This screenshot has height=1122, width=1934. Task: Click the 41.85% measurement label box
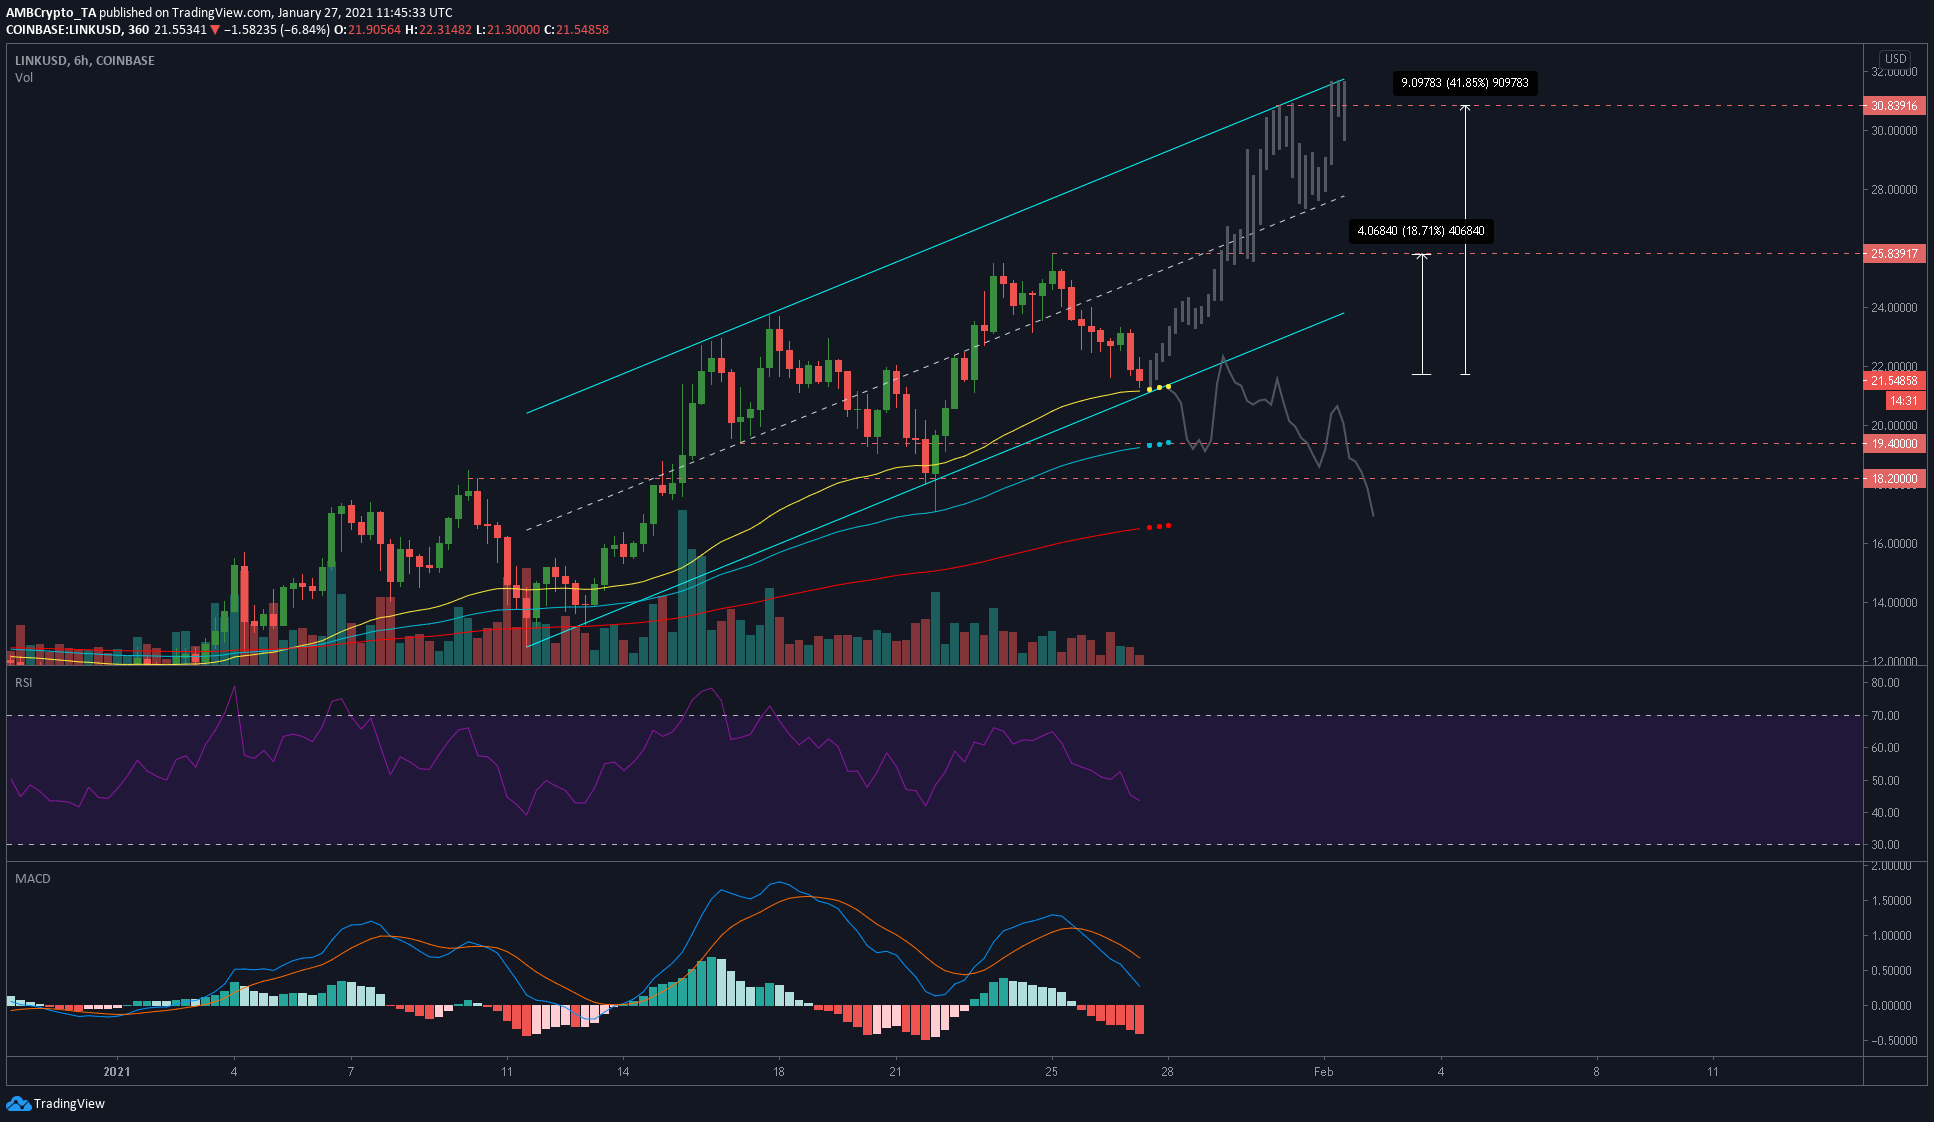[1465, 83]
